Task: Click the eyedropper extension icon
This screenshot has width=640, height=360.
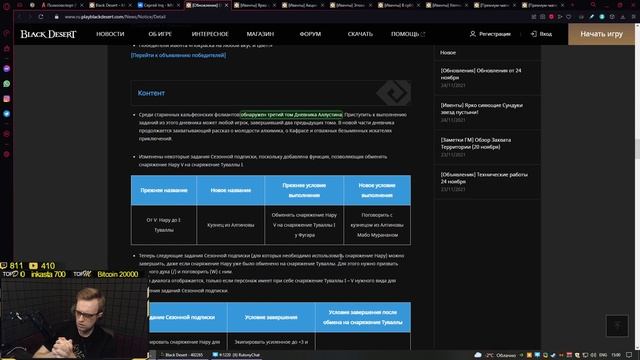Action: click(591, 17)
